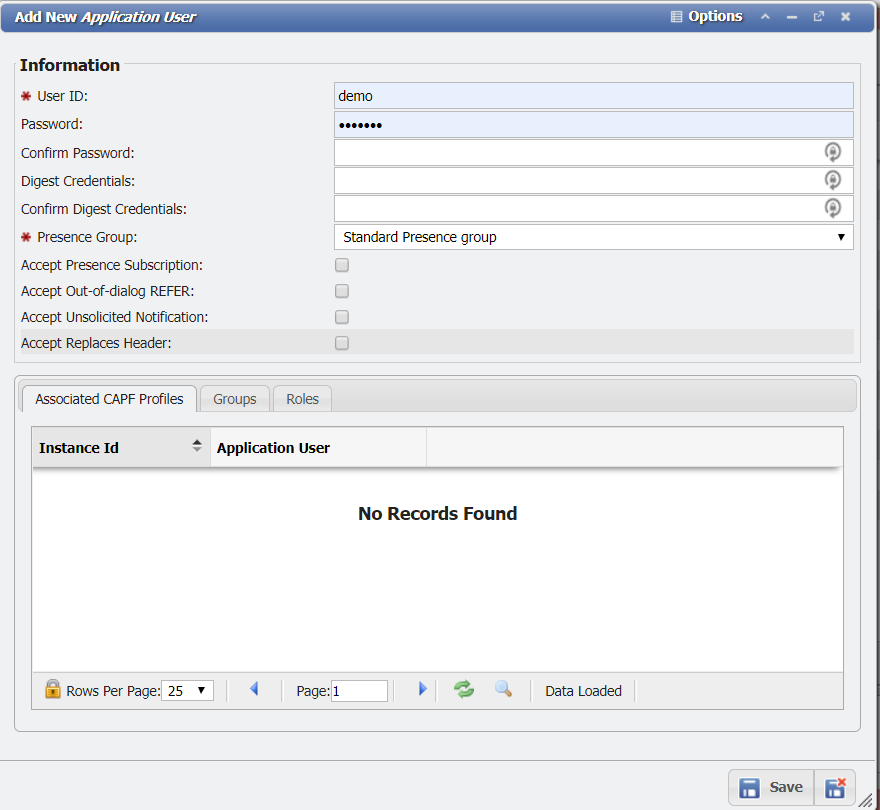Generate credentials for Digest Credentials field
Image resolution: width=880 pixels, height=810 pixels.
coord(833,179)
